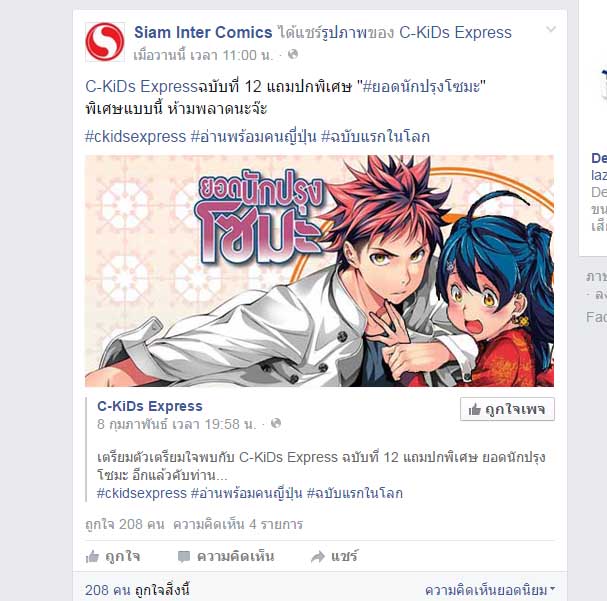Image resolution: width=607 pixels, height=601 pixels.
Task: Click the speech bubble ความคิดเห็น icon
Action: pyautogui.click(x=183, y=557)
